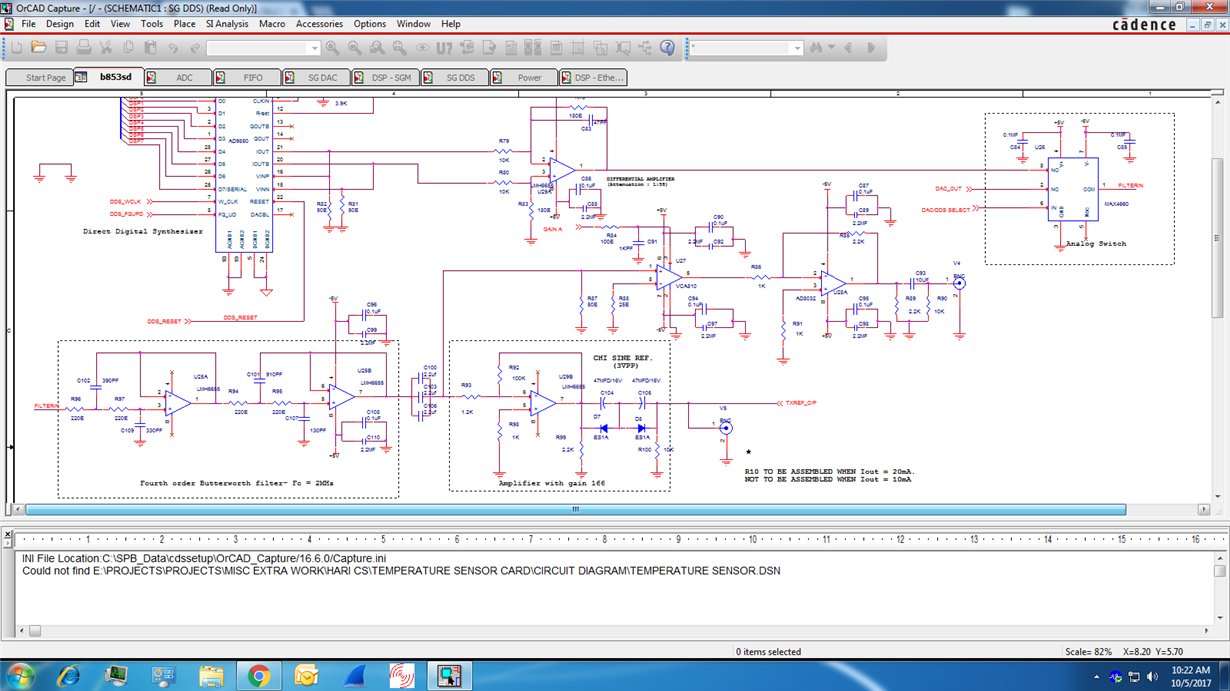This screenshot has height=691, width=1230.
Task: Click the Undo arrow icon
Action: [173, 47]
